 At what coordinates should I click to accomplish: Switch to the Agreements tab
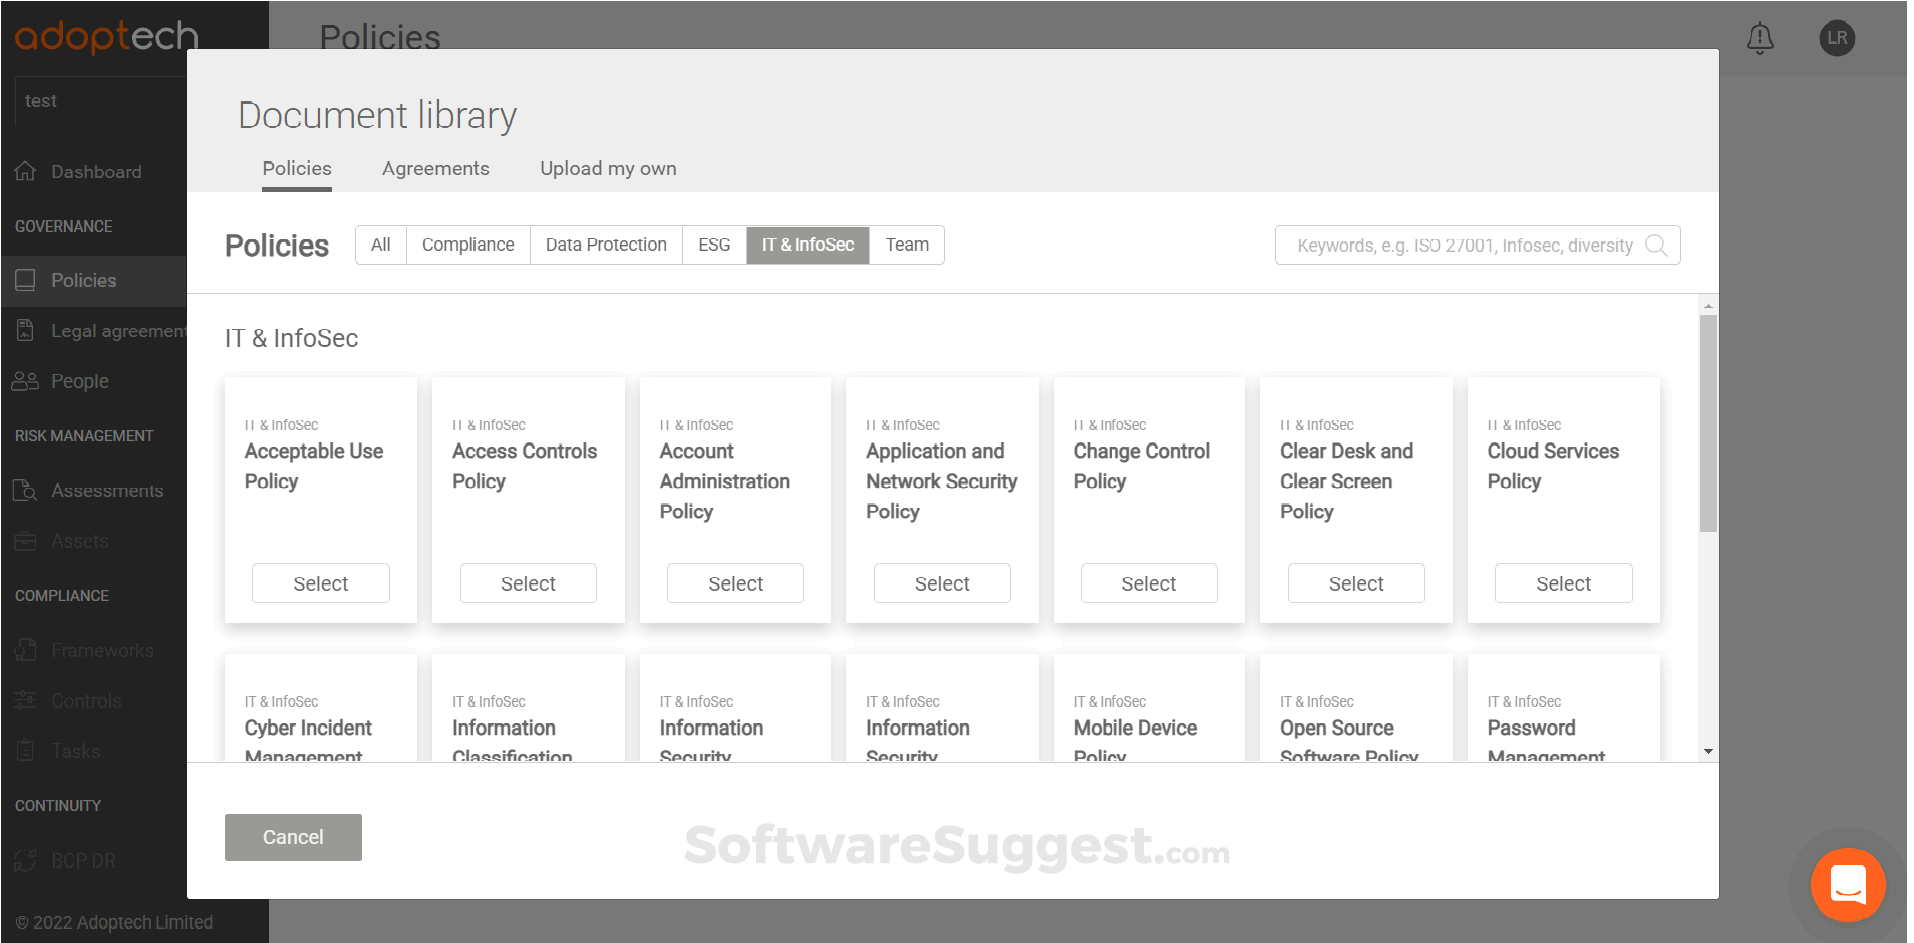tap(435, 168)
